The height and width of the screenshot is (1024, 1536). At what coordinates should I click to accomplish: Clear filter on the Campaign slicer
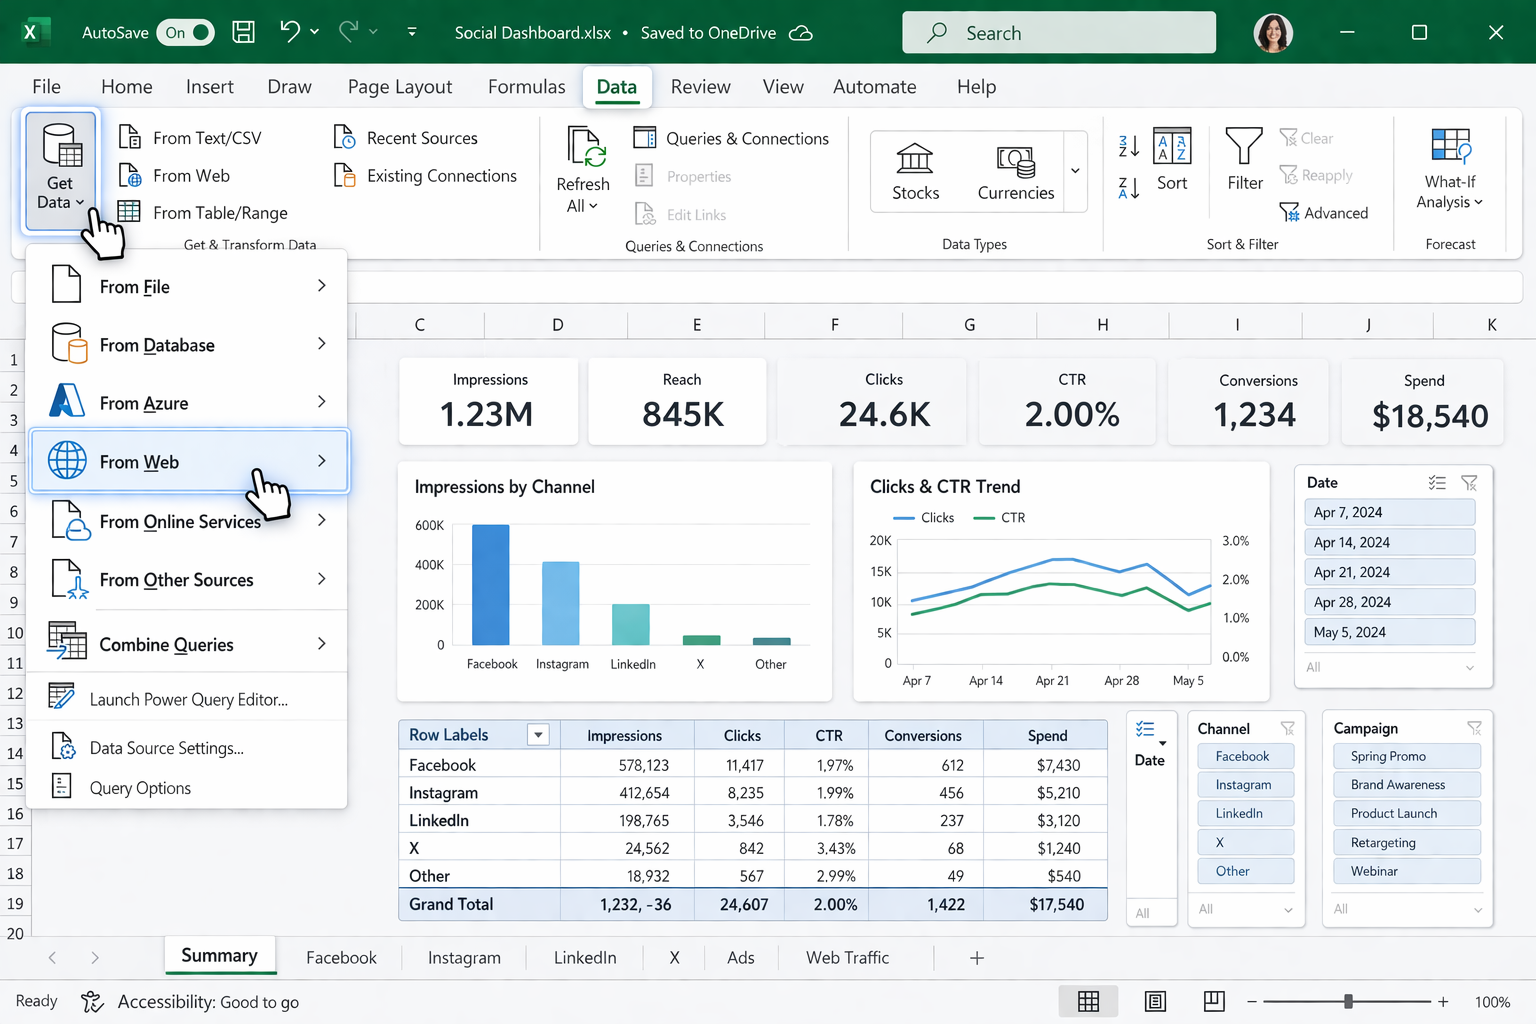[1474, 728]
